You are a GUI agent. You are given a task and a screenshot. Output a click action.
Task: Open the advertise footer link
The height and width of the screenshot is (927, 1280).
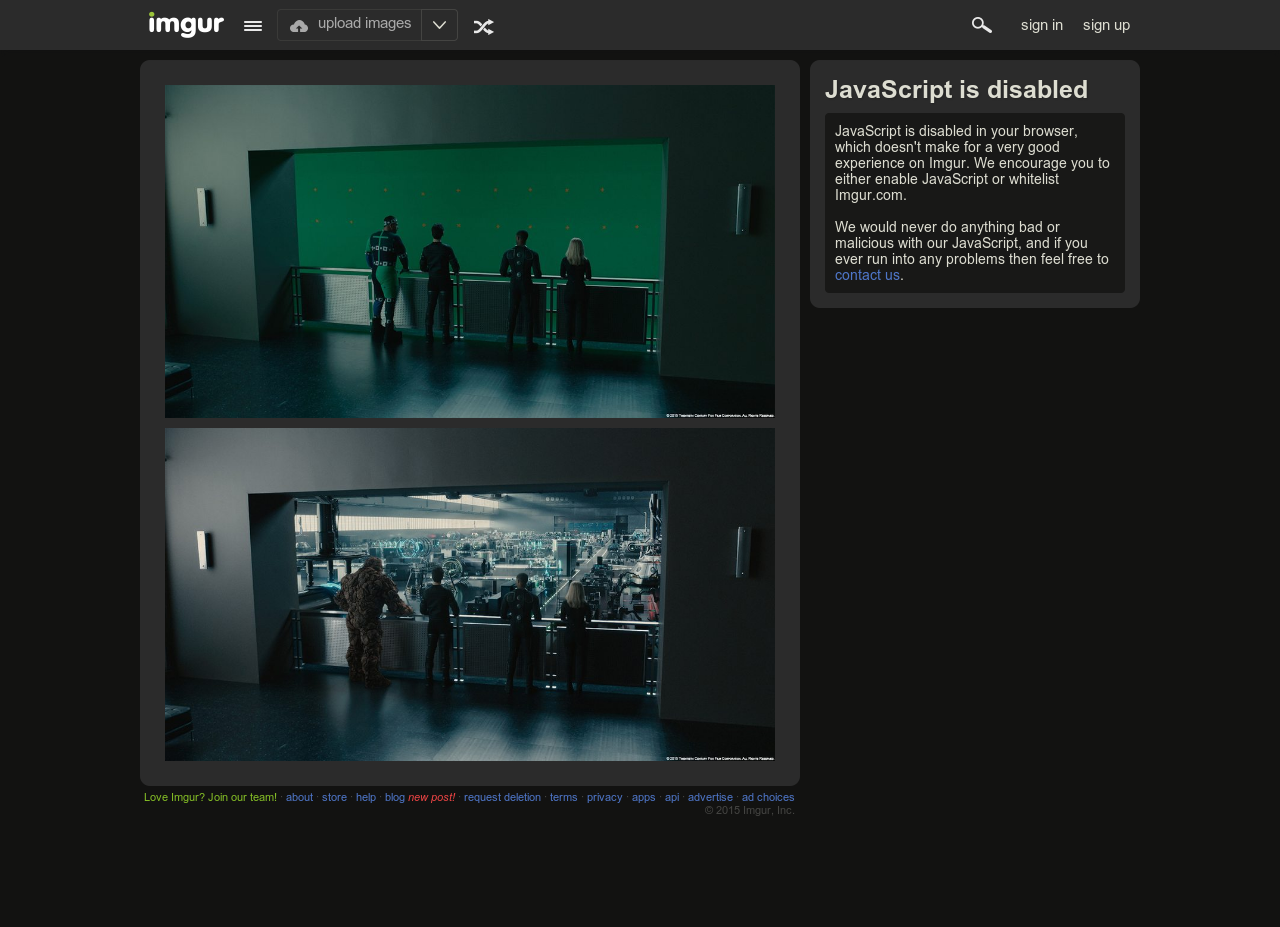pos(710,797)
